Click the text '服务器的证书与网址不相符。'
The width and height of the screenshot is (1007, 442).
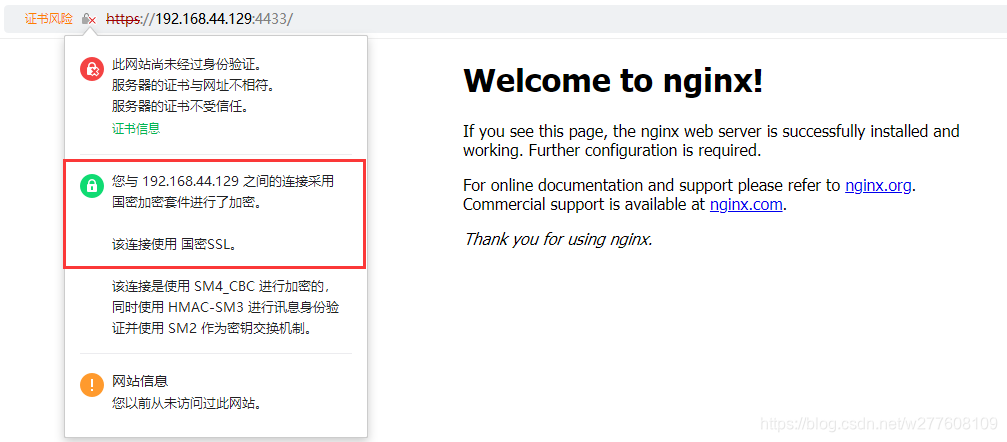pos(193,85)
